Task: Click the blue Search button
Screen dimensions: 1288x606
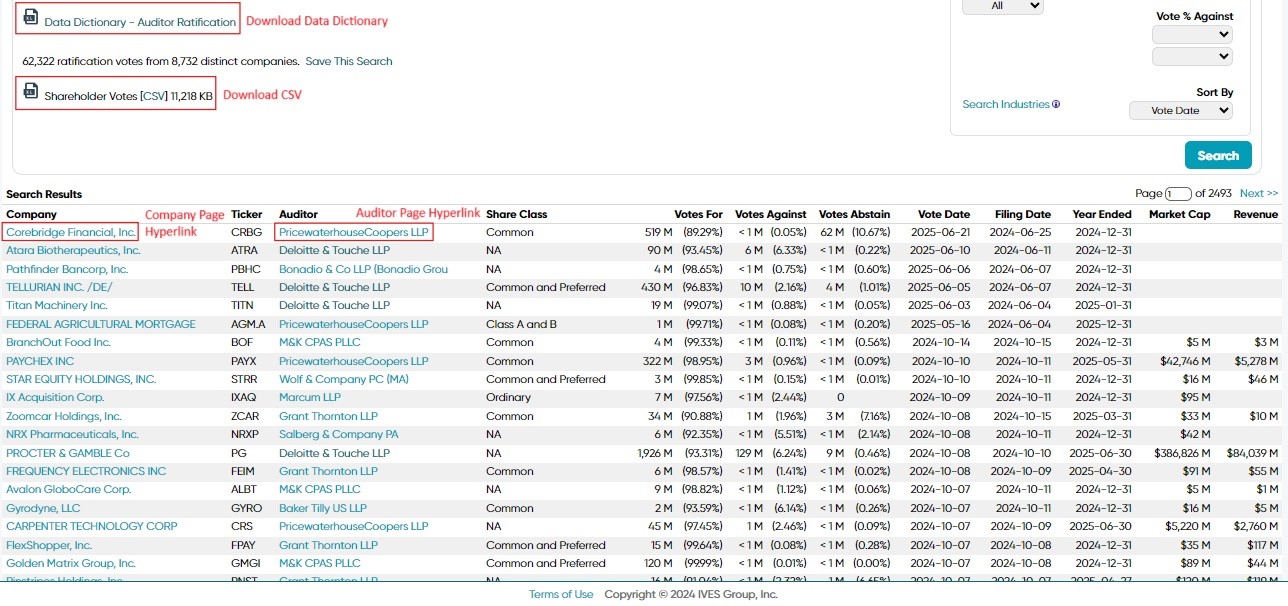Action: click(1218, 155)
